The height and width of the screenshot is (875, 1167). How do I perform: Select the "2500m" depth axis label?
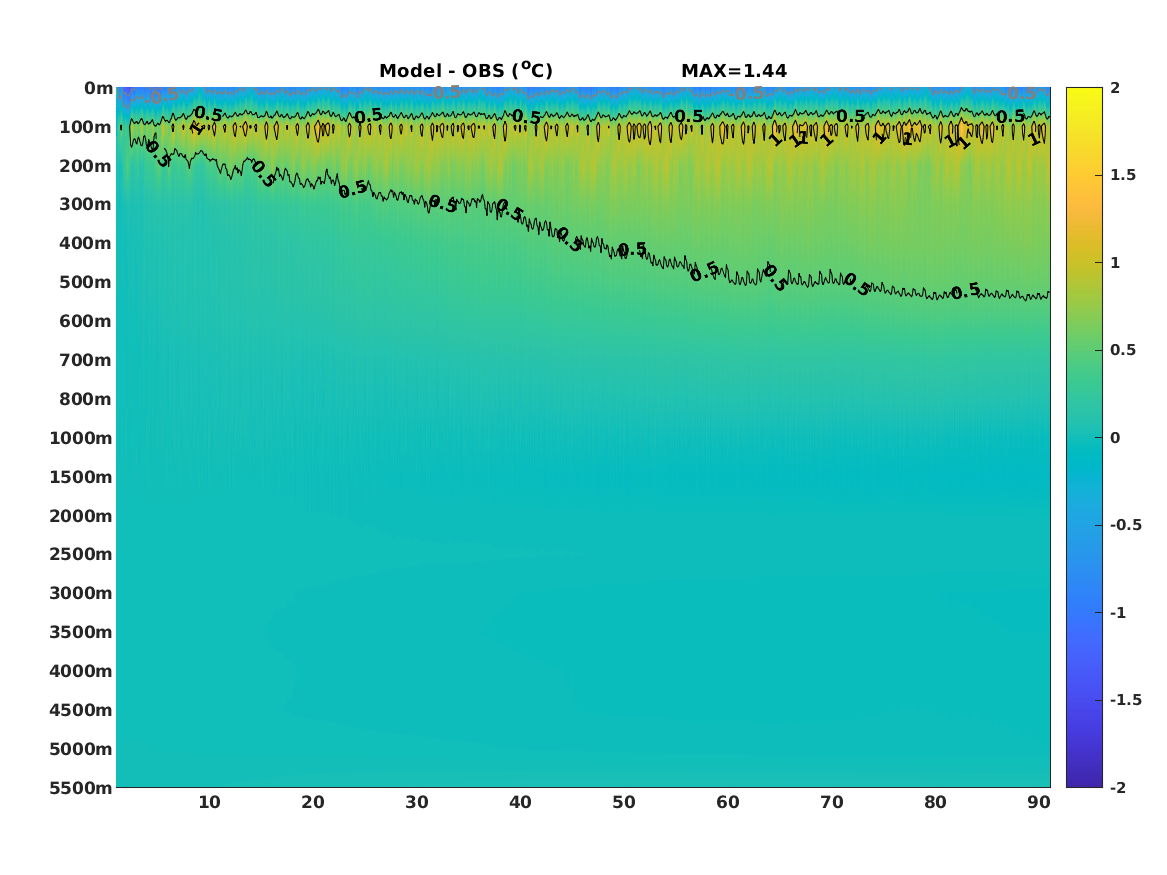click(x=81, y=554)
